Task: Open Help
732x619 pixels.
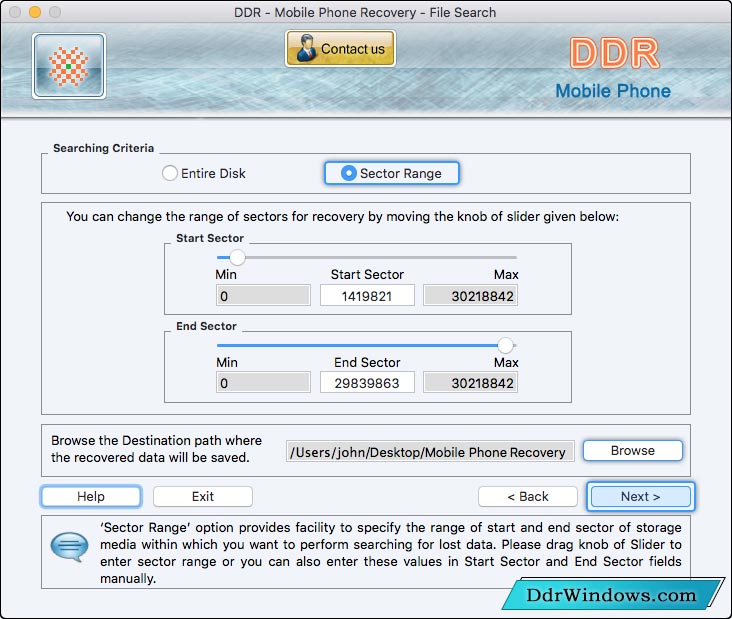Action: (91, 496)
